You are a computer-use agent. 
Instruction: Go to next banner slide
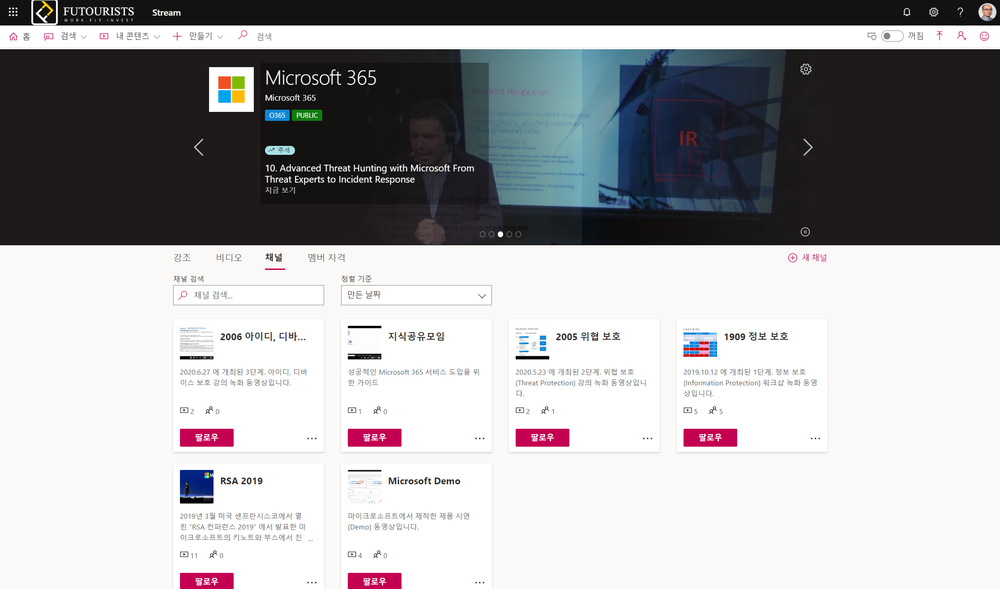click(x=807, y=147)
